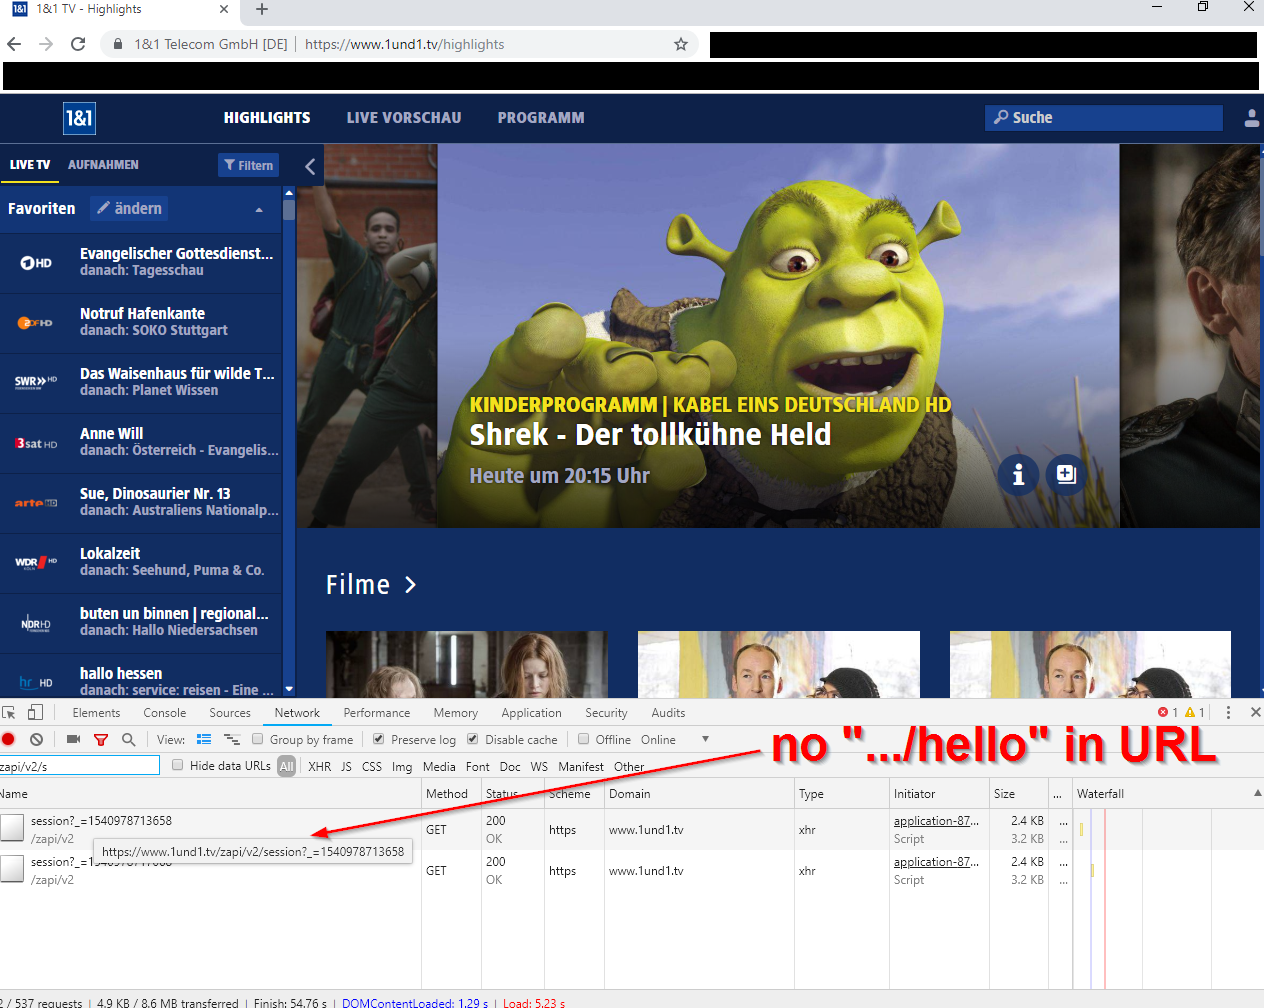This screenshot has width=1264, height=1008.
Task: Open the Application tab
Action: (532, 713)
